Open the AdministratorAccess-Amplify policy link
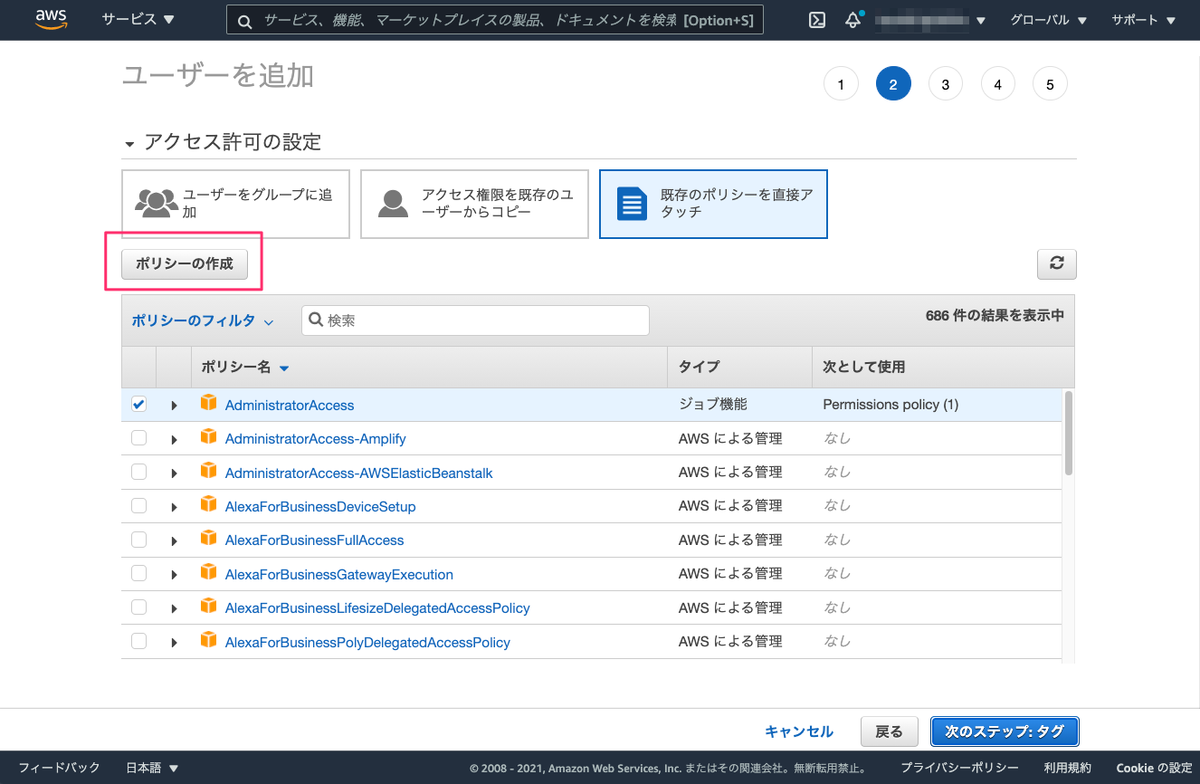Image resolution: width=1200 pixels, height=784 pixels. click(x=315, y=439)
